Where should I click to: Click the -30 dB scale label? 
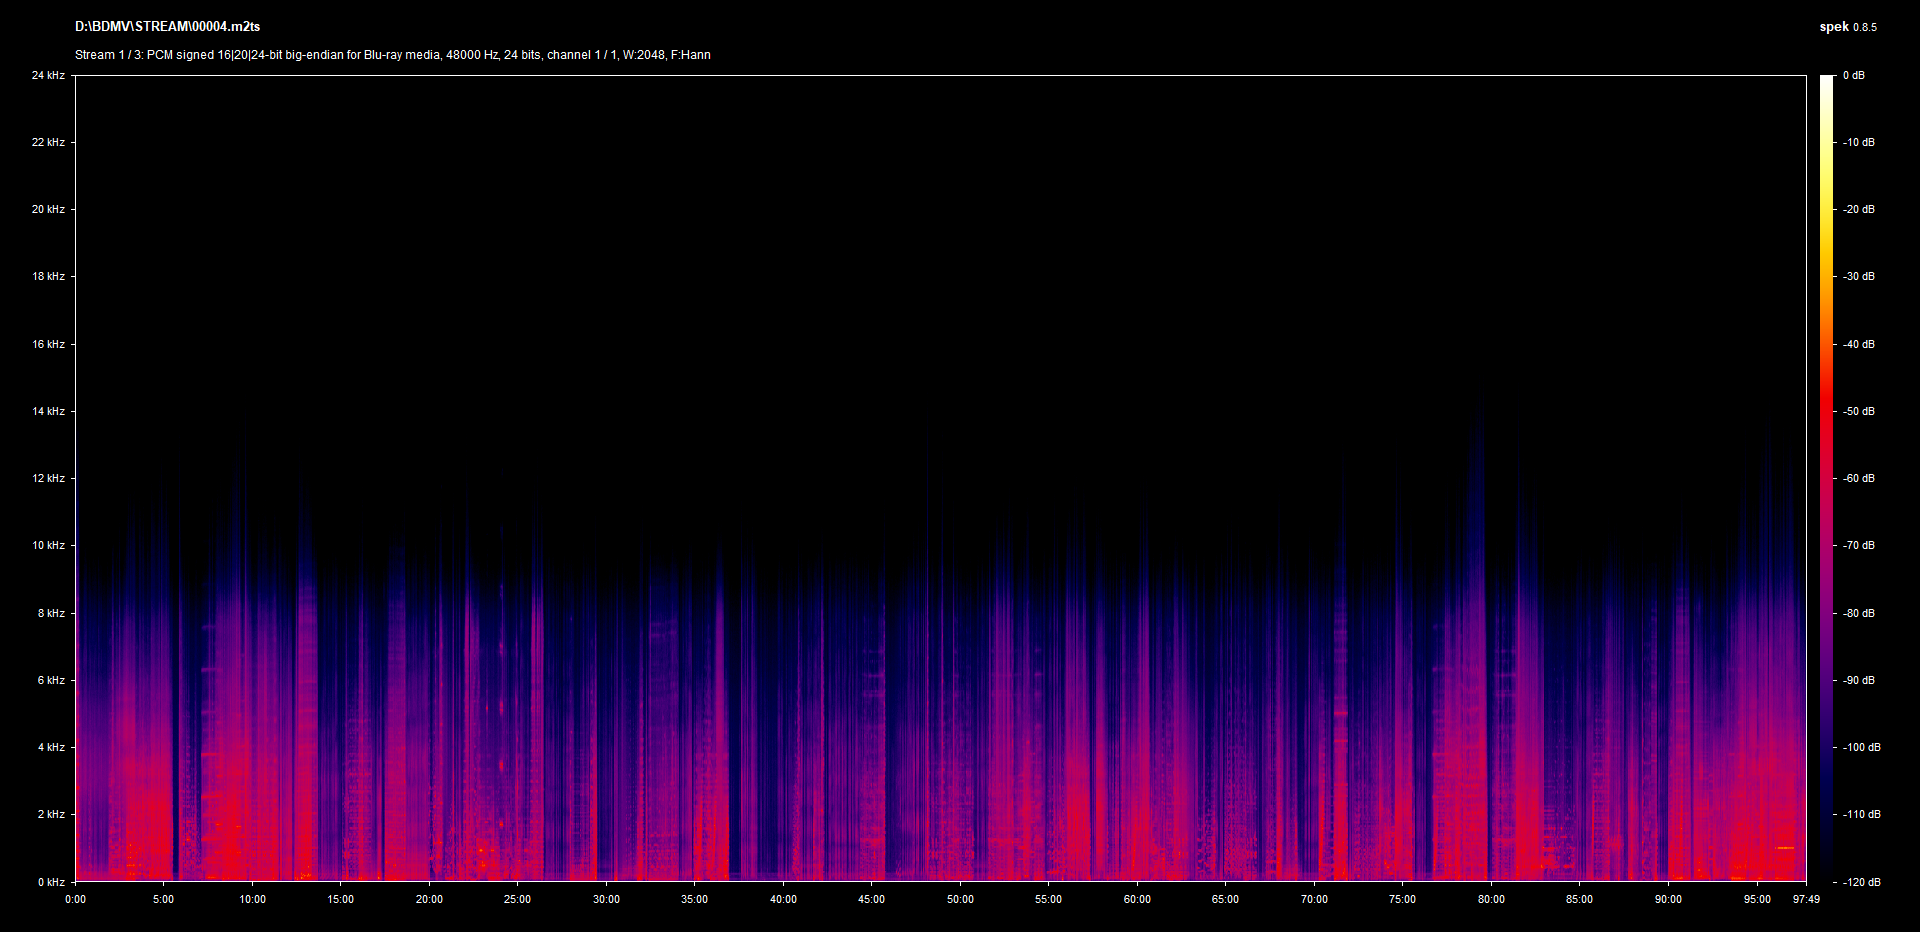[x=1859, y=276]
